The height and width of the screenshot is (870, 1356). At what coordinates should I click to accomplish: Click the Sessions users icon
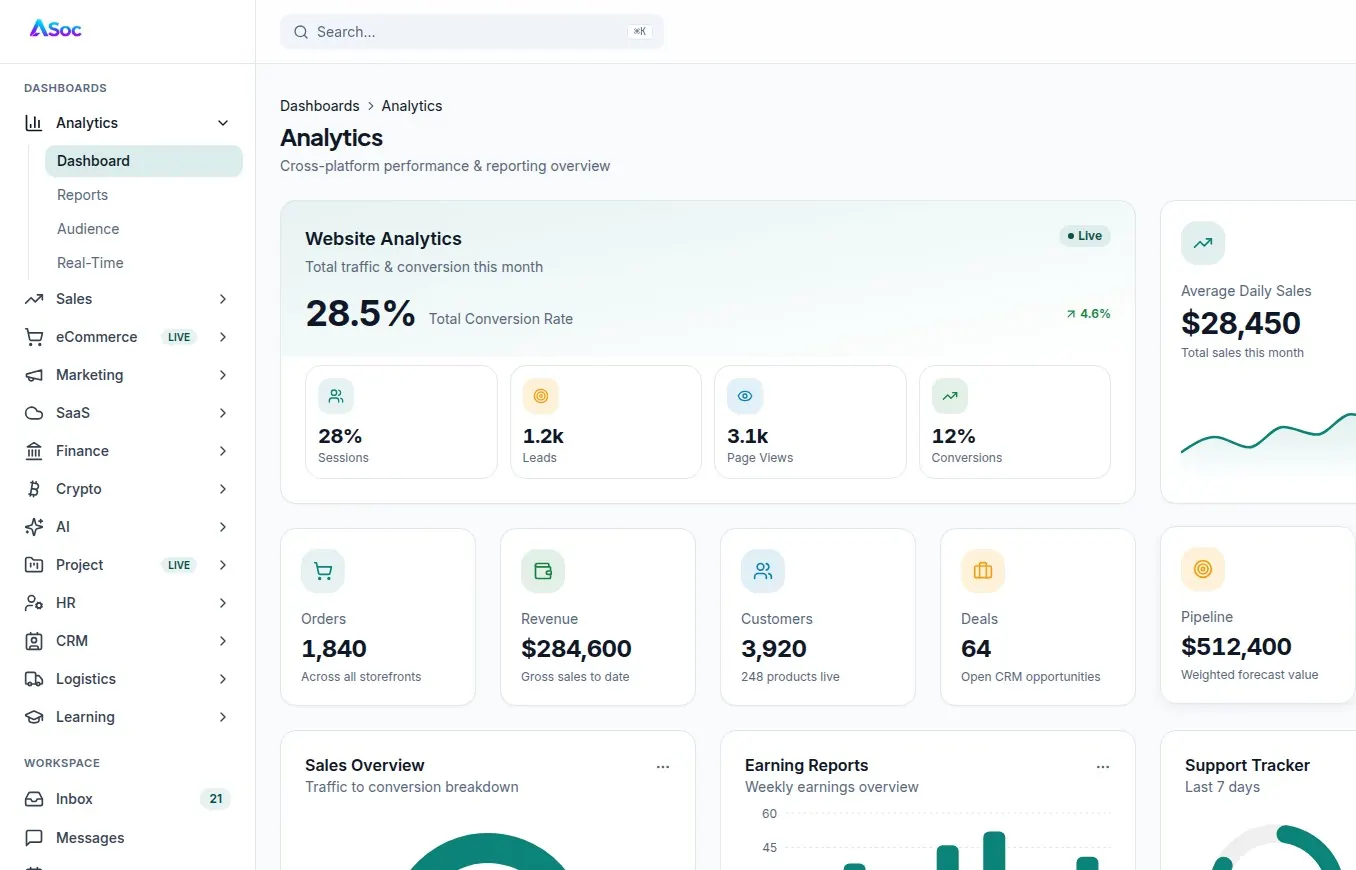pos(336,396)
